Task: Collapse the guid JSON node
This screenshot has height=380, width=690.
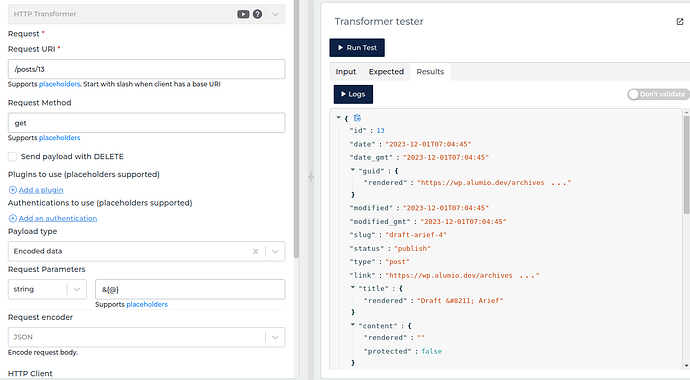Action: pos(352,170)
